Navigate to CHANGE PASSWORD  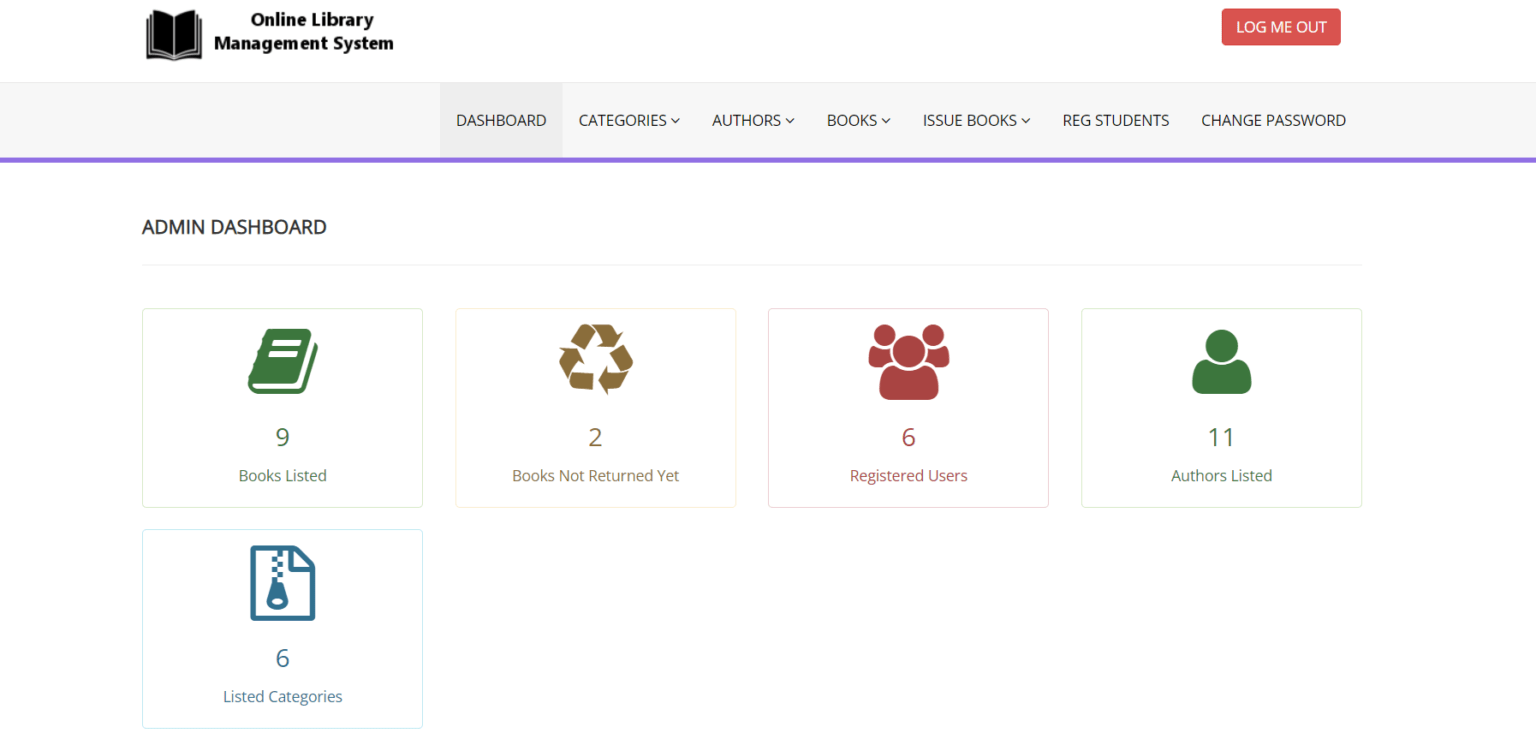[x=1273, y=120]
